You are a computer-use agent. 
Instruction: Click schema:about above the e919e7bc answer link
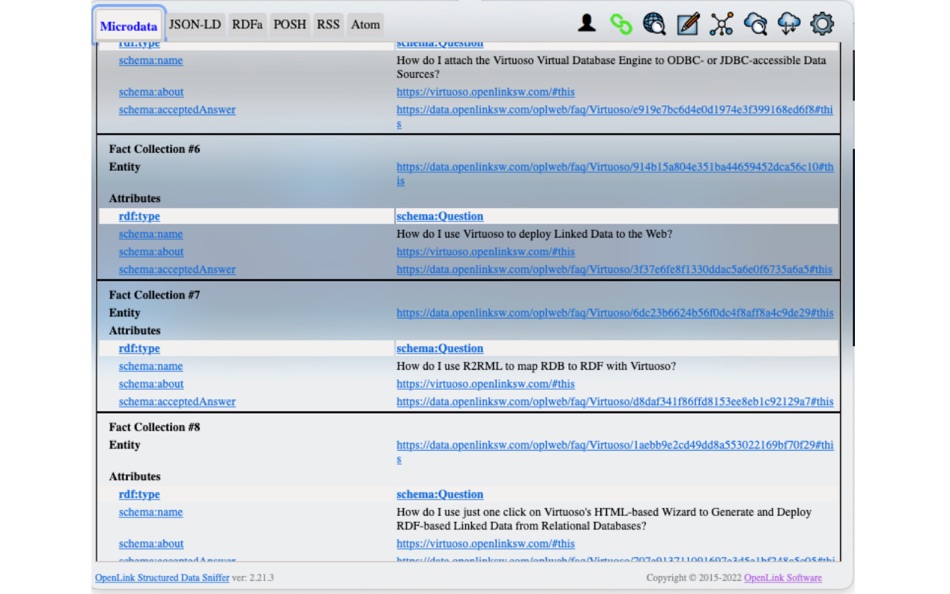tap(151, 92)
